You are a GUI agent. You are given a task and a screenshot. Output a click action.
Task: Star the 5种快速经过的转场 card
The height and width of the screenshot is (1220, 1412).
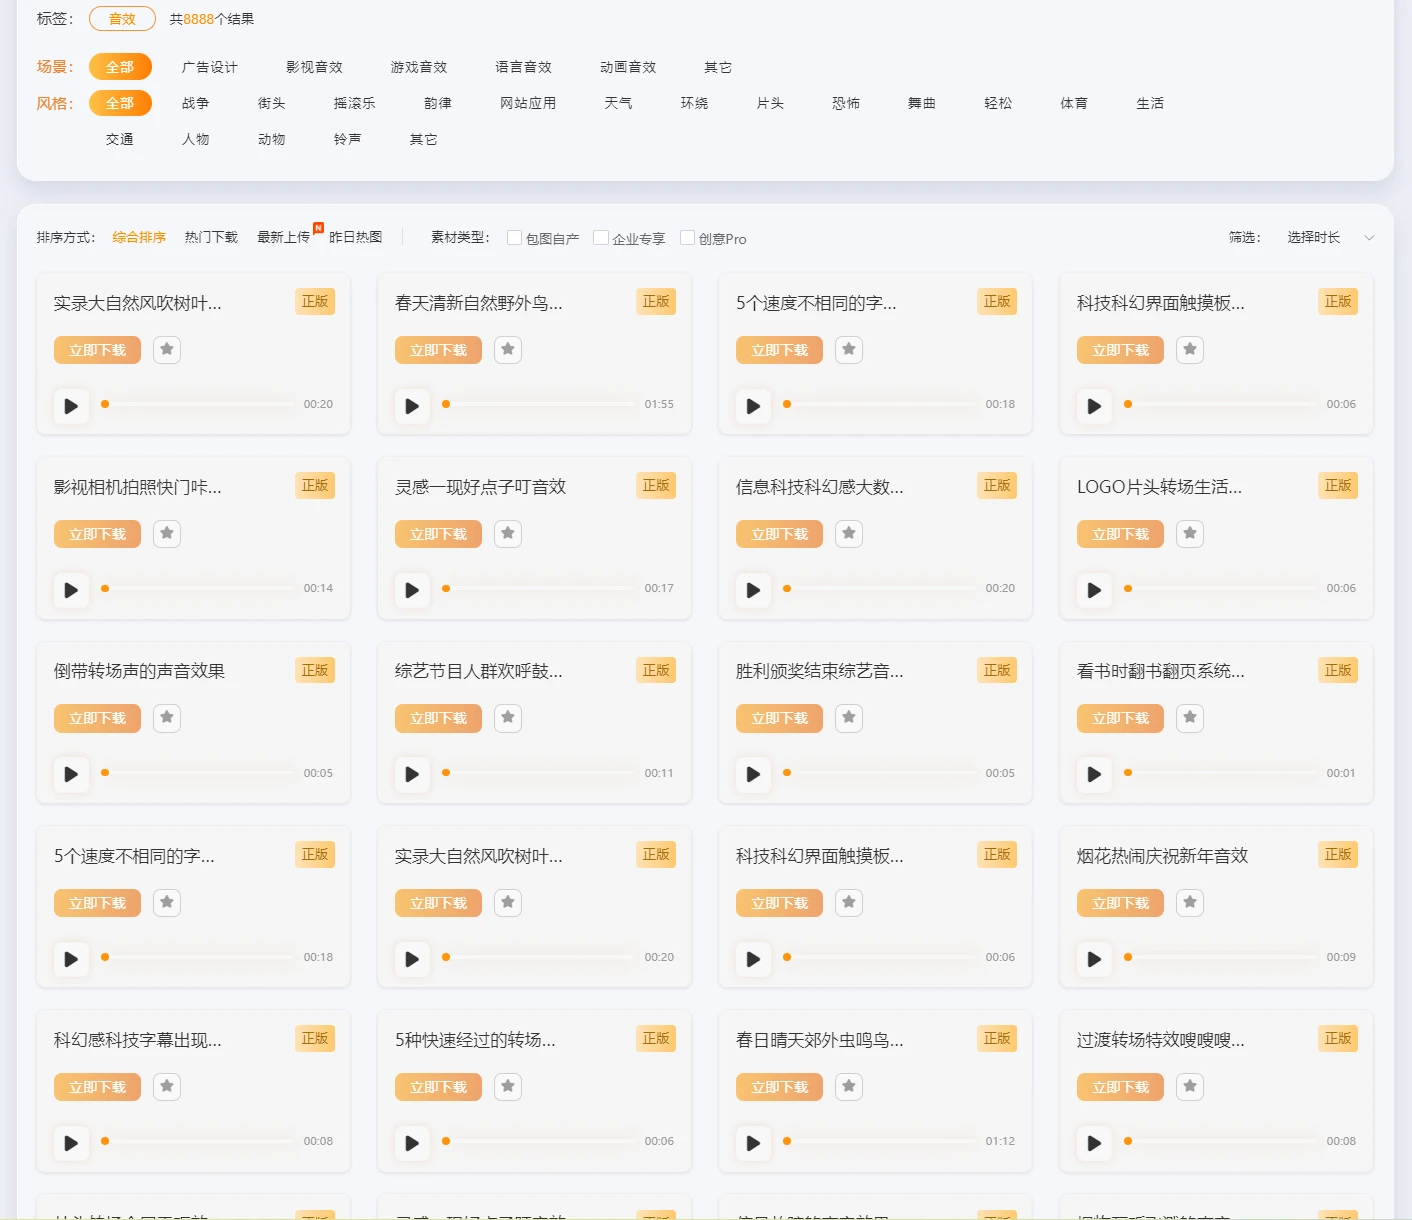[508, 1087]
